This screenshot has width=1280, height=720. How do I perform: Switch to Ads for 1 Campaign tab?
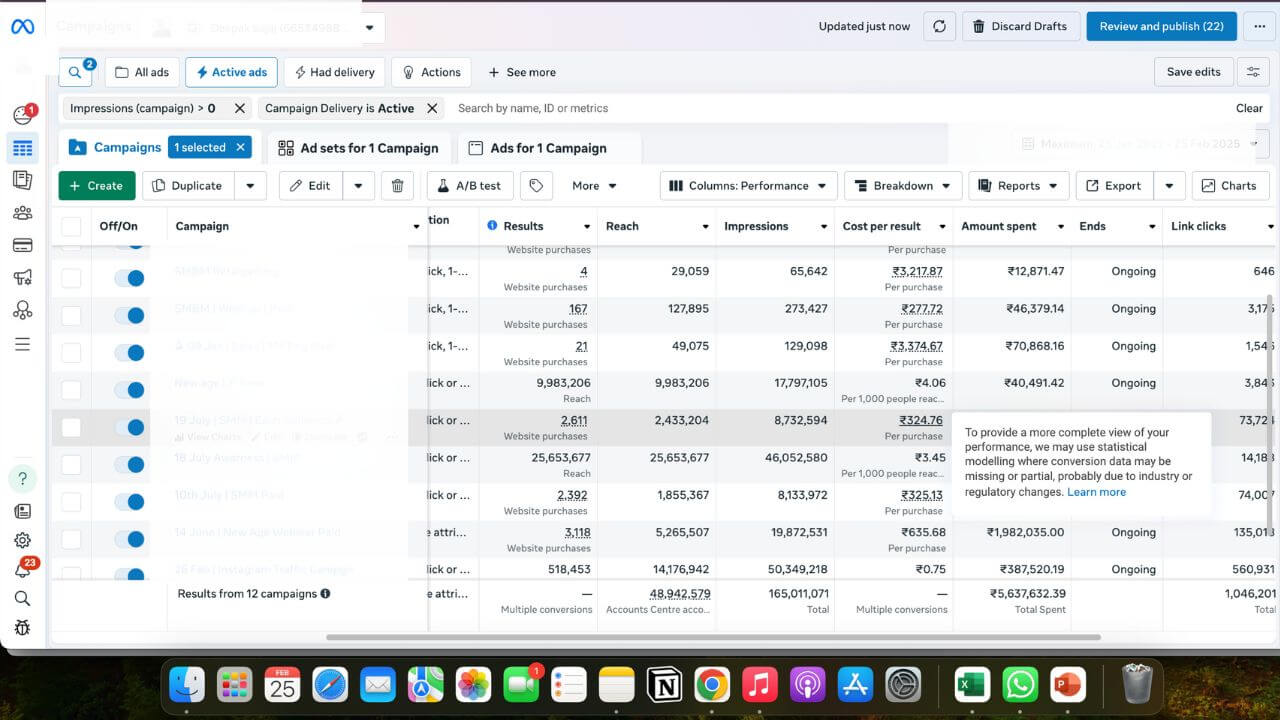point(537,148)
